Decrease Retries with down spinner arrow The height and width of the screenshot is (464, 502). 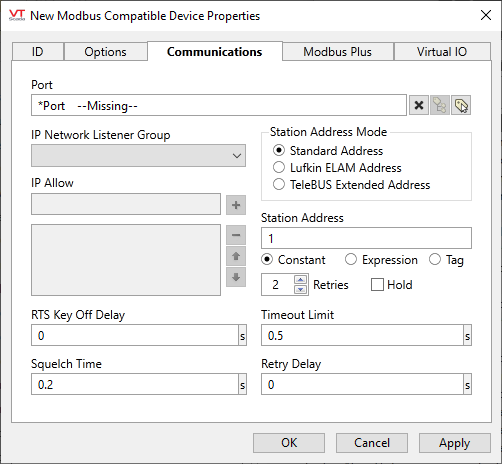pyautogui.click(x=301, y=289)
